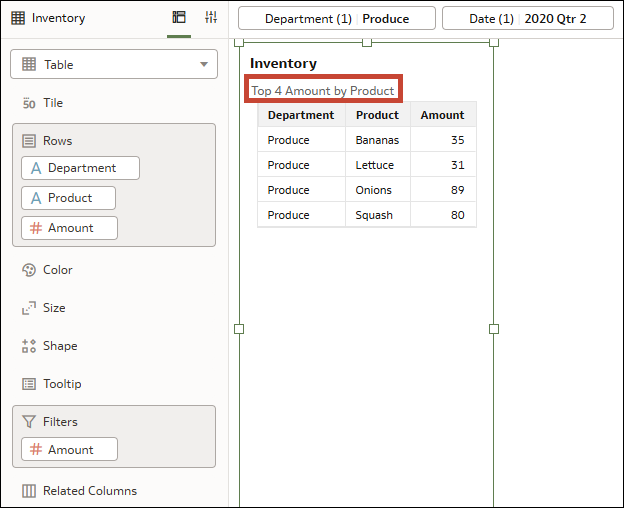
Task: Click the Rows section icon
Action: pos(29,141)
